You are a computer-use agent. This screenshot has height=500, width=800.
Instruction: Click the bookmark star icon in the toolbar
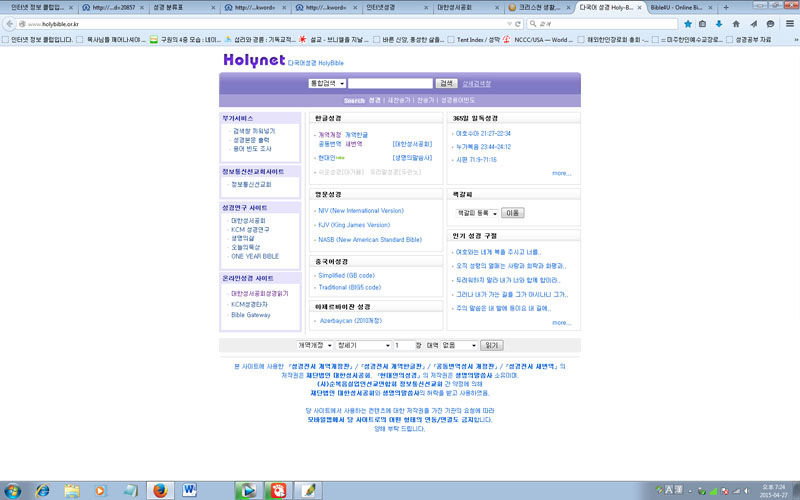[688, 23]
